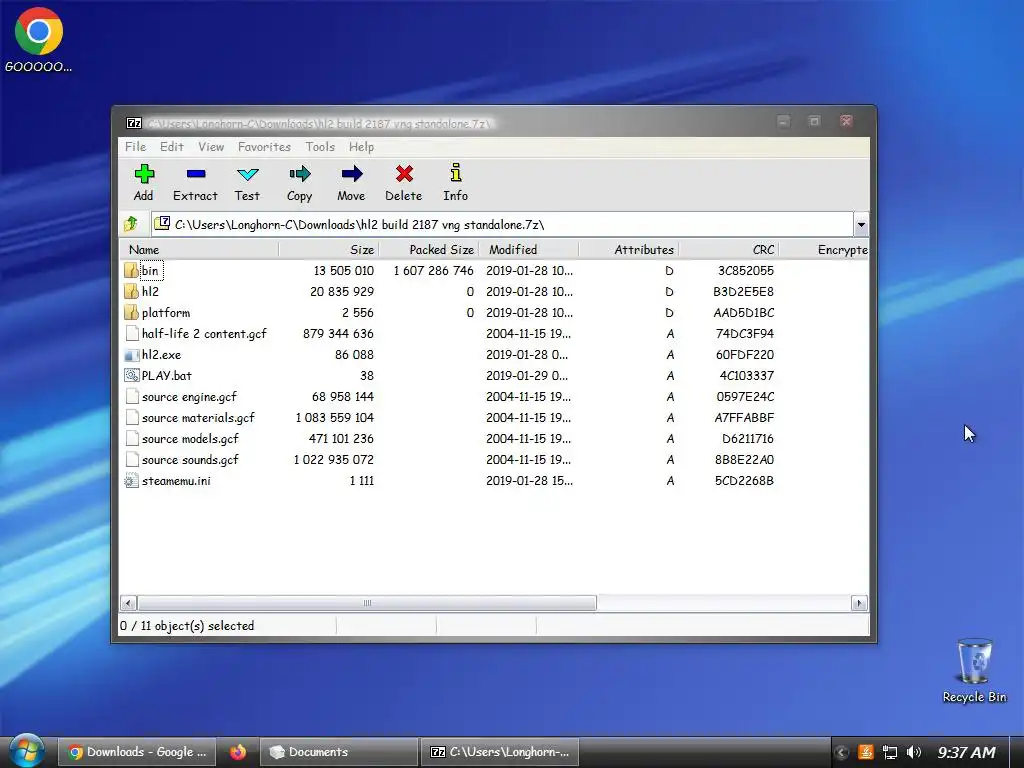The width and height of the screenshot is (1024, 768).
Task: Click Firefox icon in taskbar
Action: coord(238,752)
